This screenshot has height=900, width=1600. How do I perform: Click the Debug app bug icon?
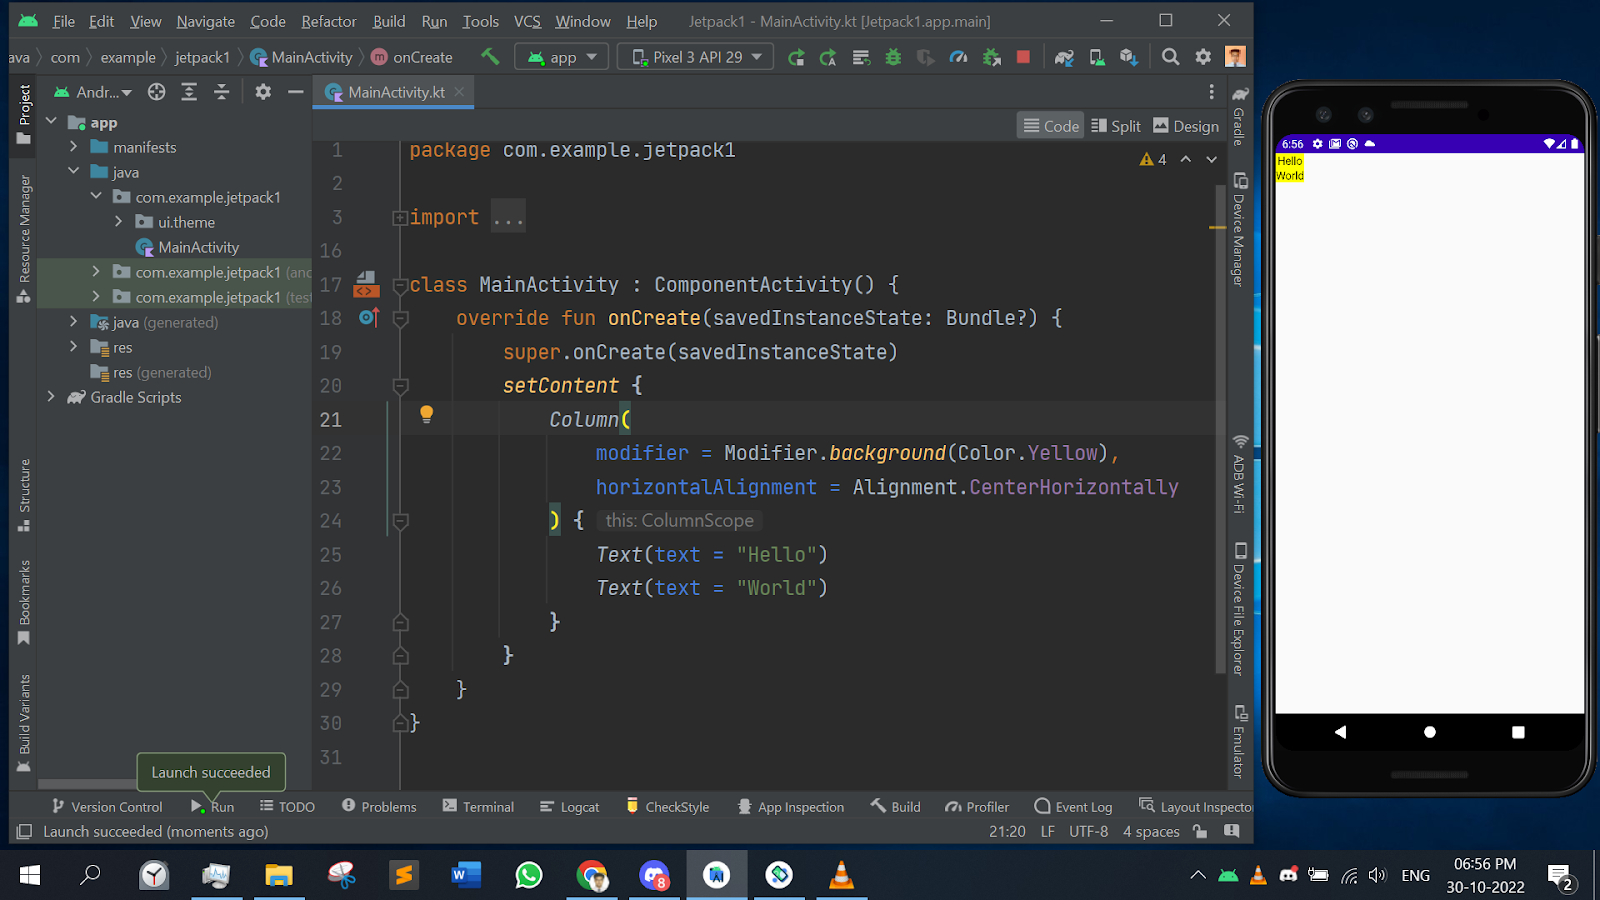point(893,57)
